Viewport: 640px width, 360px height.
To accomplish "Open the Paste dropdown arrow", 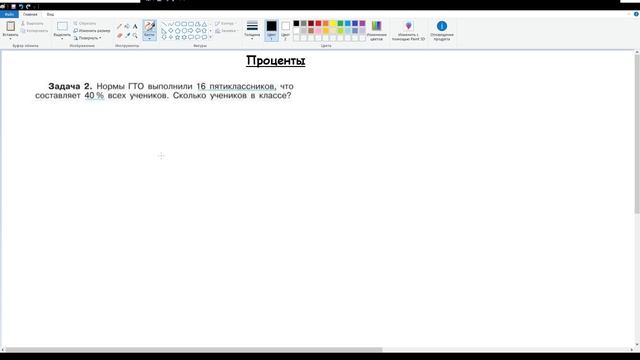I will (11, 38).
